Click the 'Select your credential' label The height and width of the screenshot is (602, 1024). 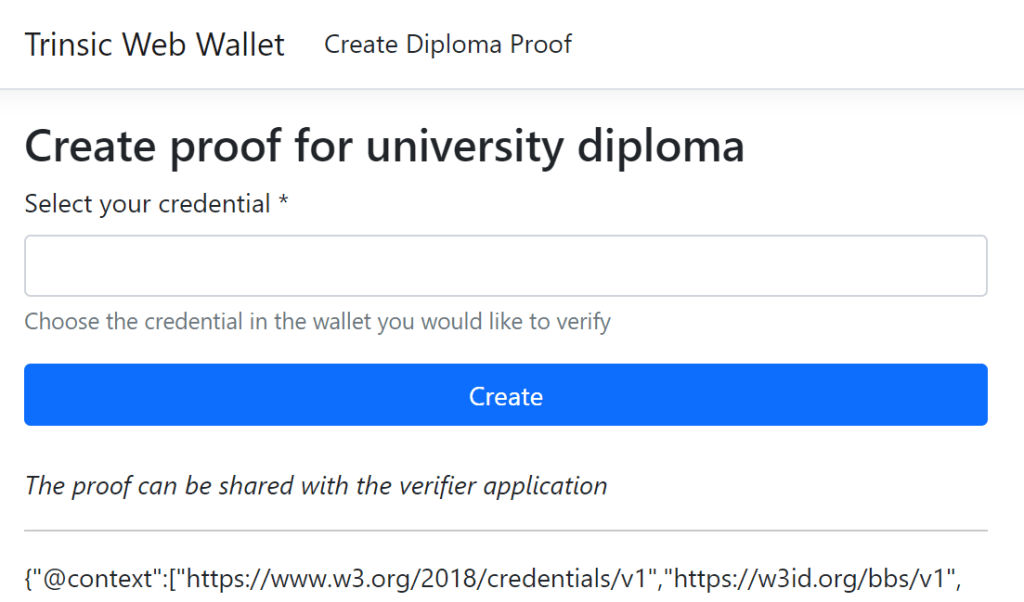[147, 204]
